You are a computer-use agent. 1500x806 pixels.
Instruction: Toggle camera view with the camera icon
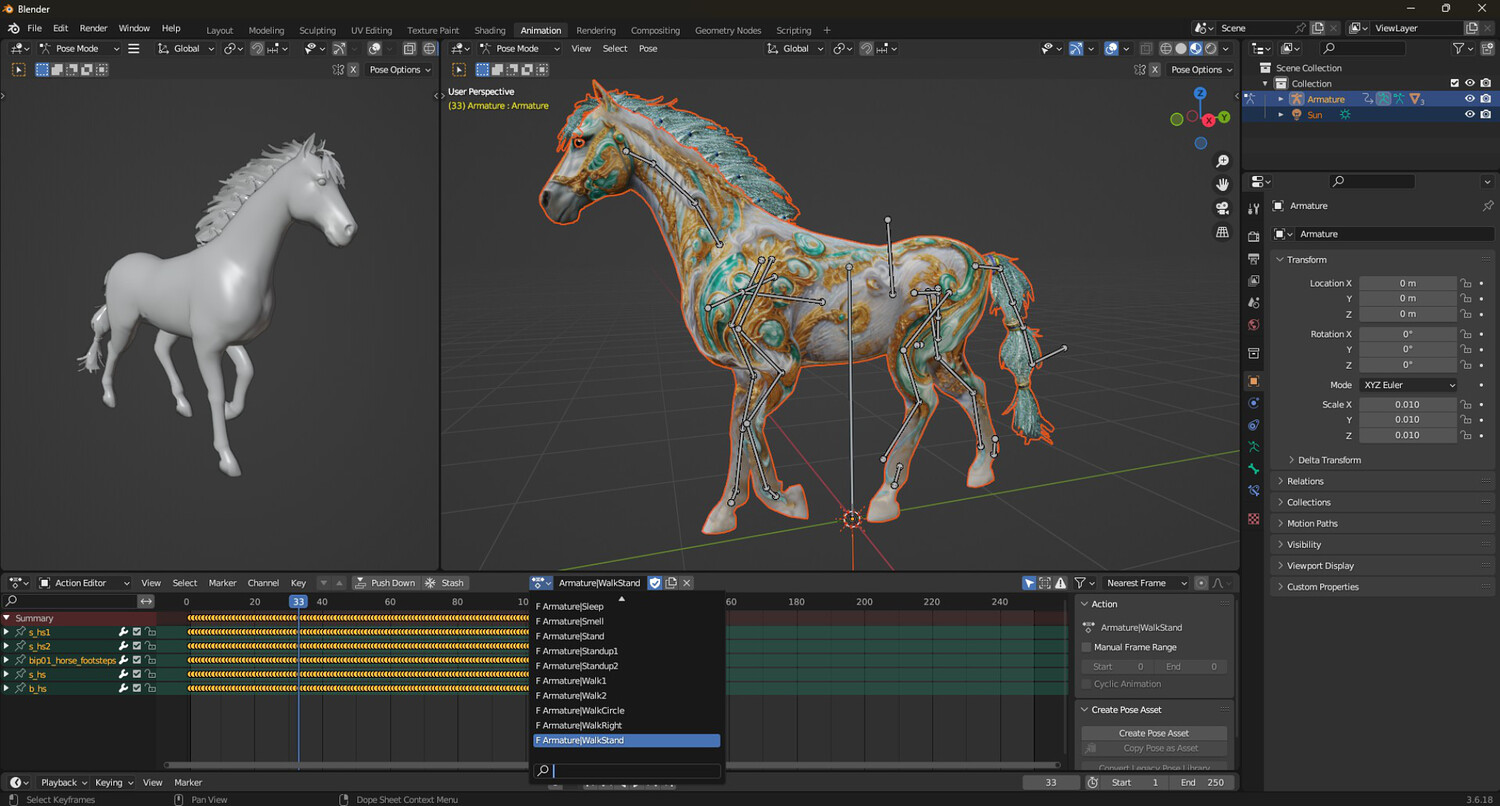(x=1222, y=208)
